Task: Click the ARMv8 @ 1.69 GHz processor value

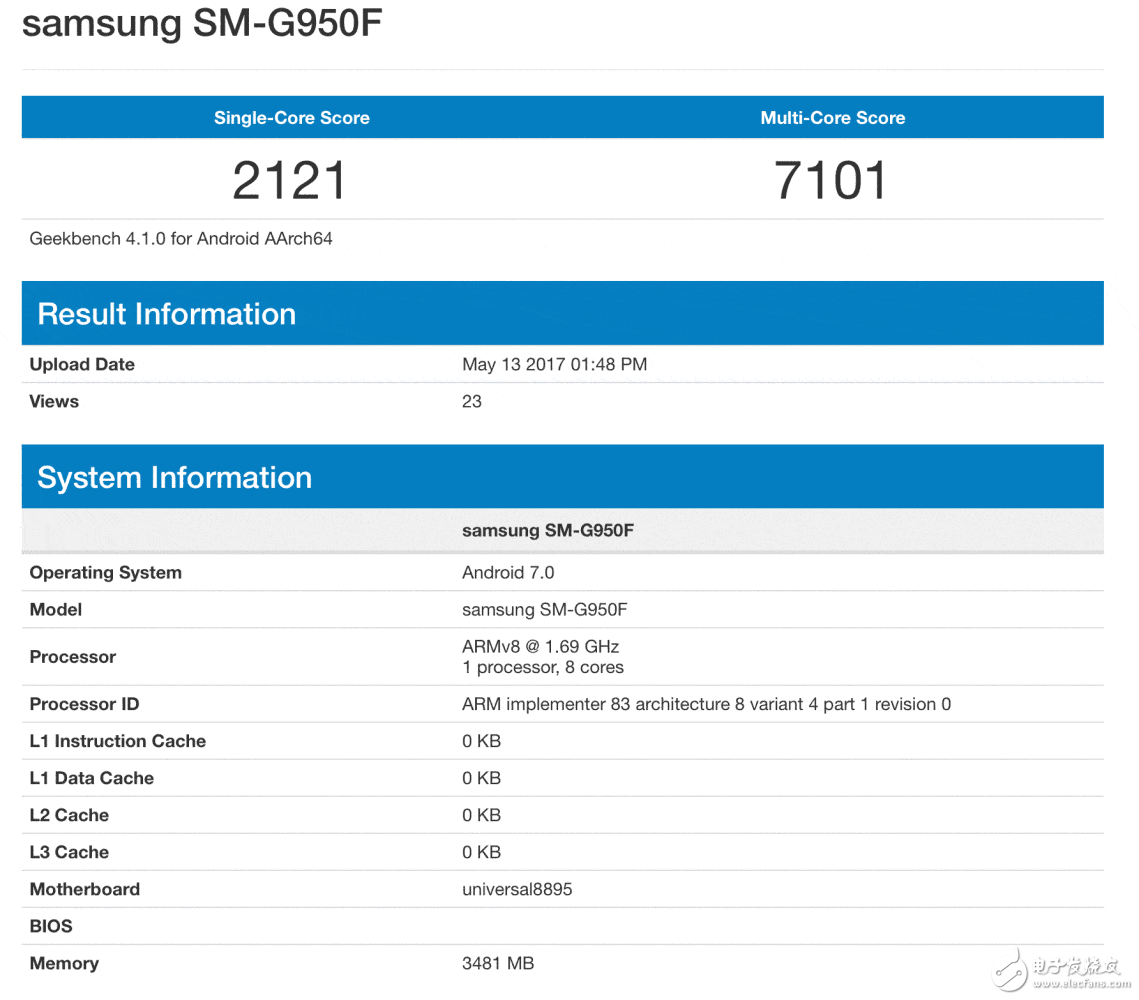Action: 540,646
